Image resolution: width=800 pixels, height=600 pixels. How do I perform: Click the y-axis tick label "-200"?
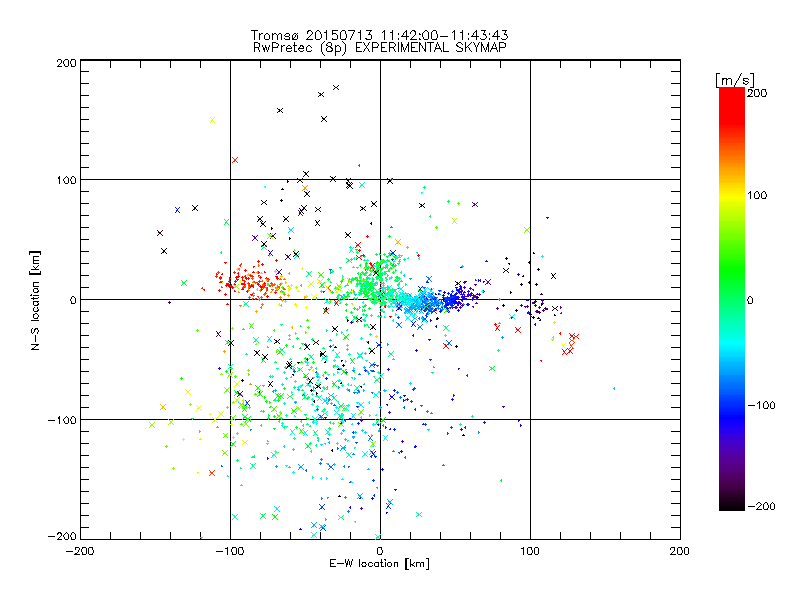[x=62, y=536]
